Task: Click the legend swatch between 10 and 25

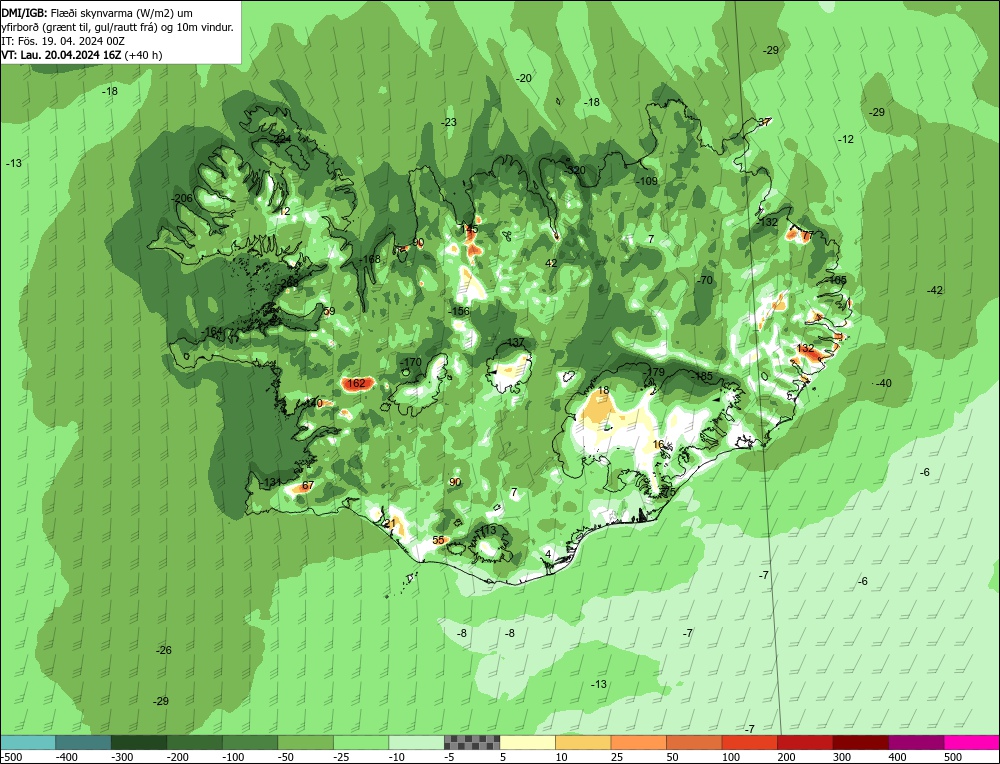Action: tap(583, 742)
